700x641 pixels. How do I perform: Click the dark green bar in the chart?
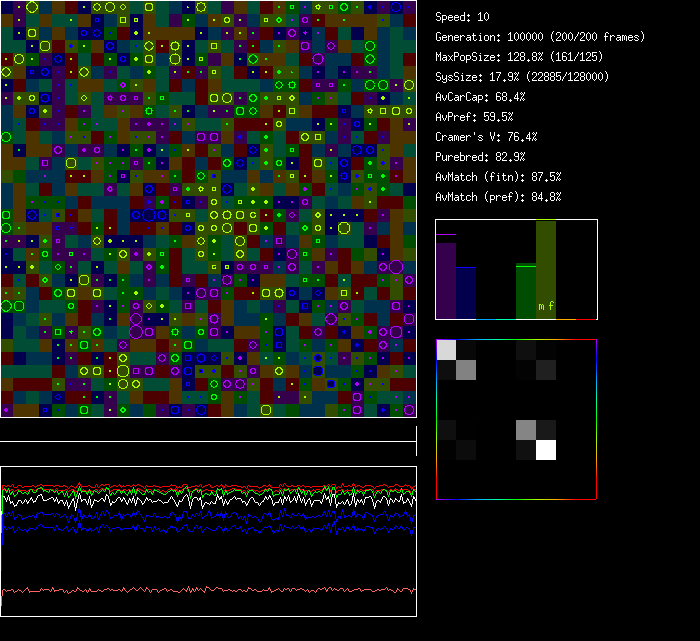point(526,292)
